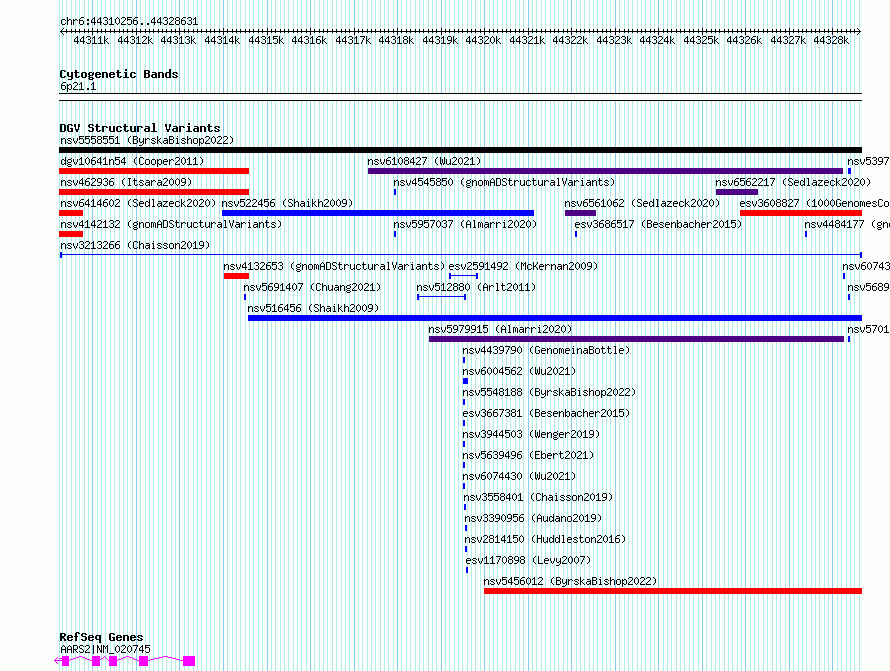The image size is (890, 671).
Task: Click the esv3686517 (Besenbacher2015) label
Action: [658, 224]
